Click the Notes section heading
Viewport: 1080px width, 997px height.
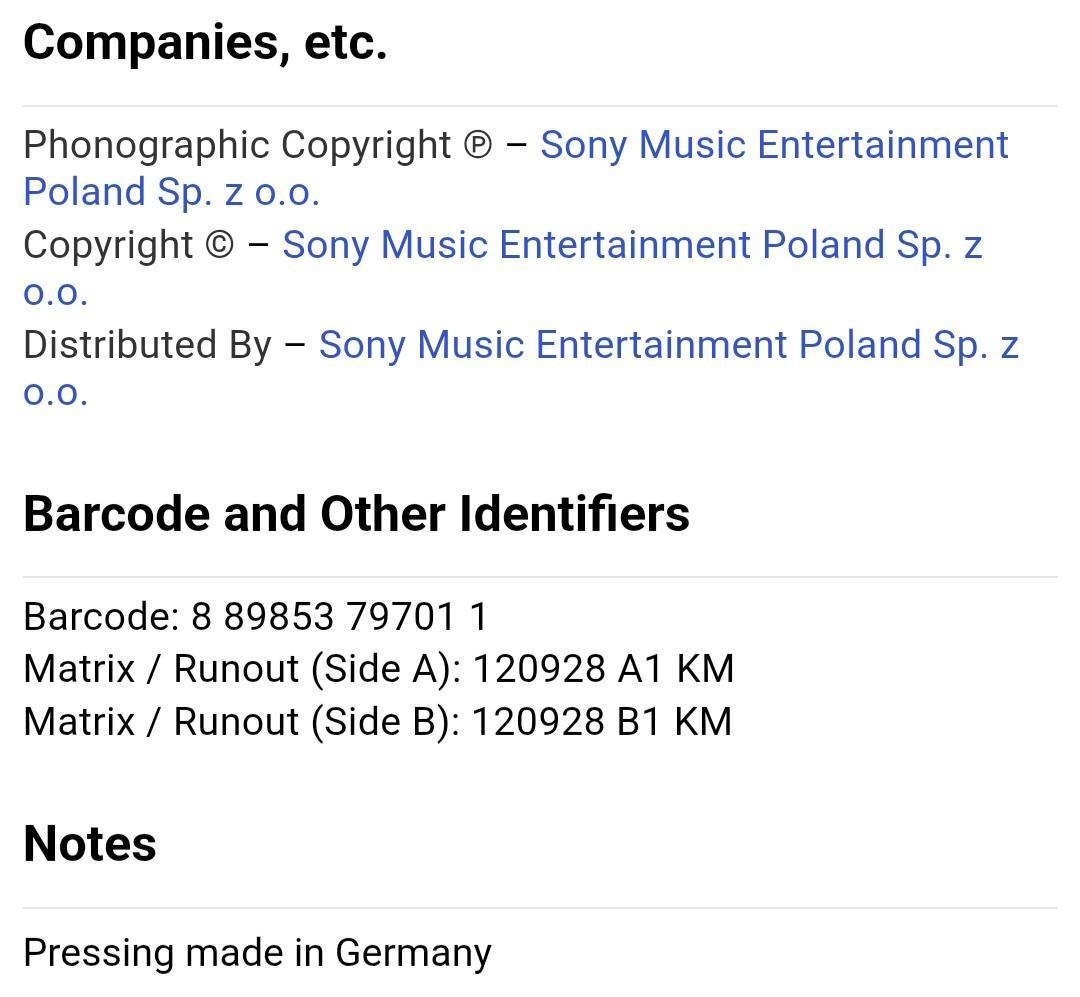[90, 844]
